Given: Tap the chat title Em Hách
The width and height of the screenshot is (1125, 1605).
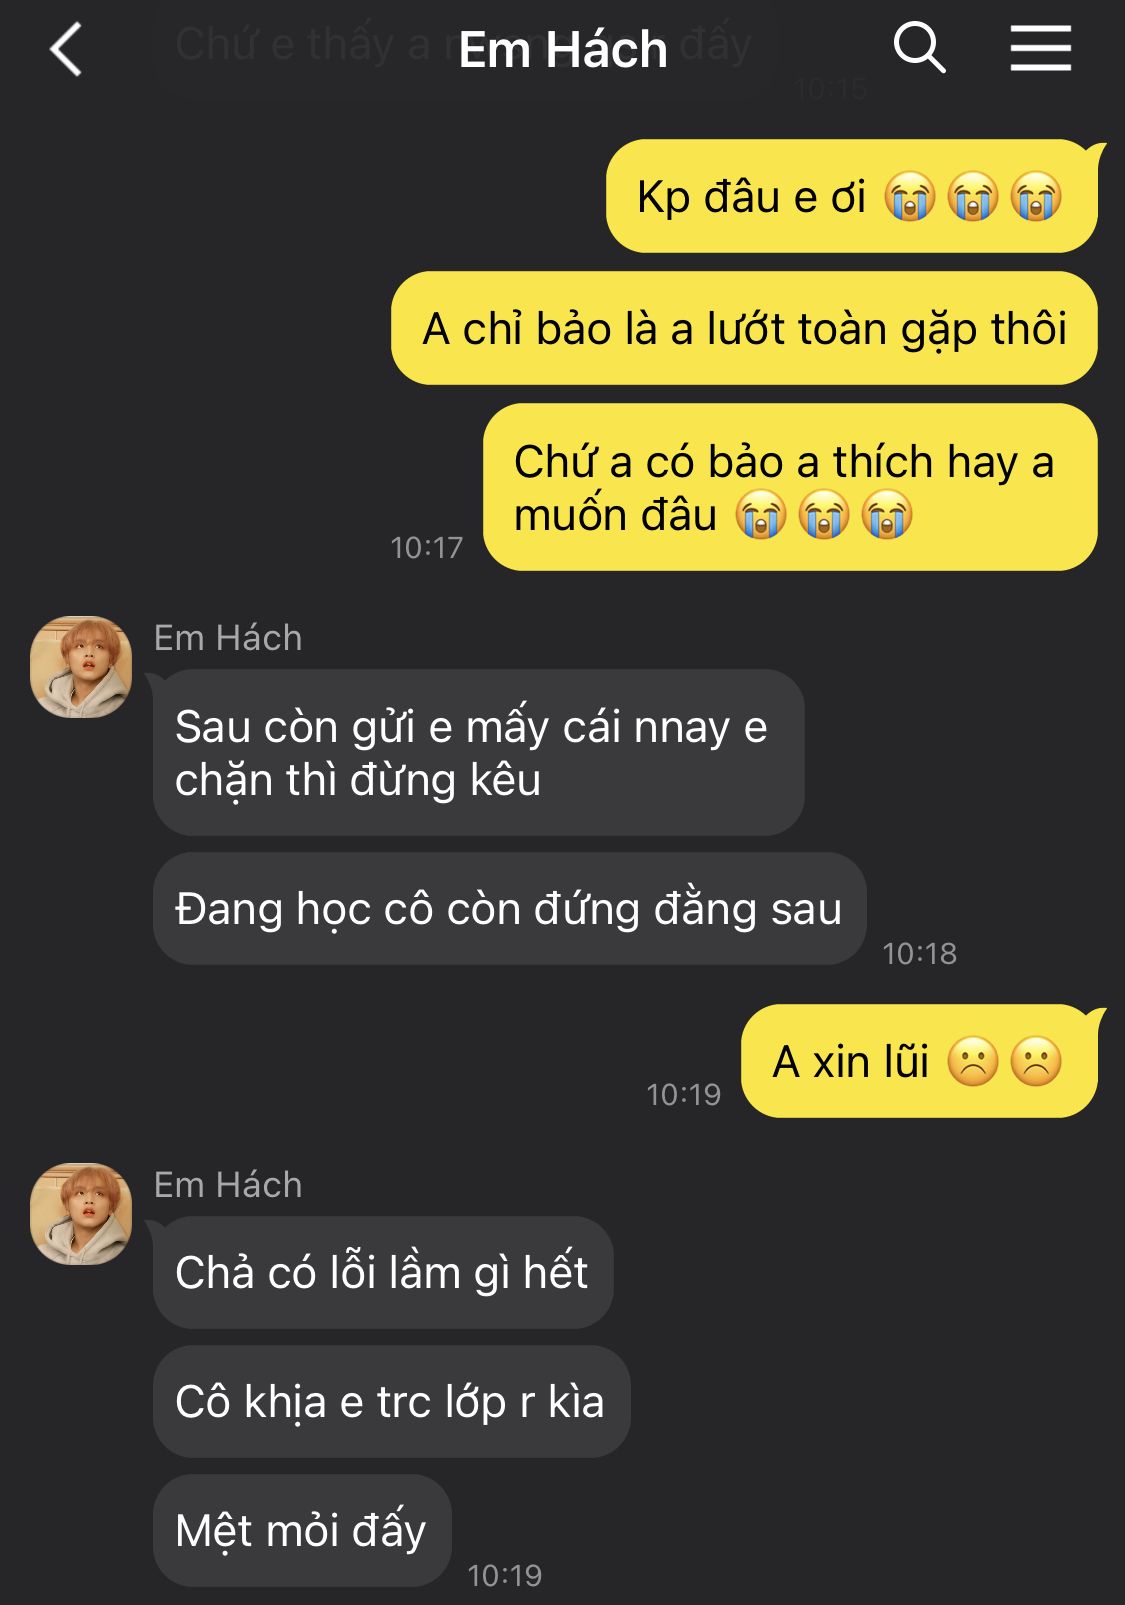Looking at the screenshot, I should click(x=563, y=49).
